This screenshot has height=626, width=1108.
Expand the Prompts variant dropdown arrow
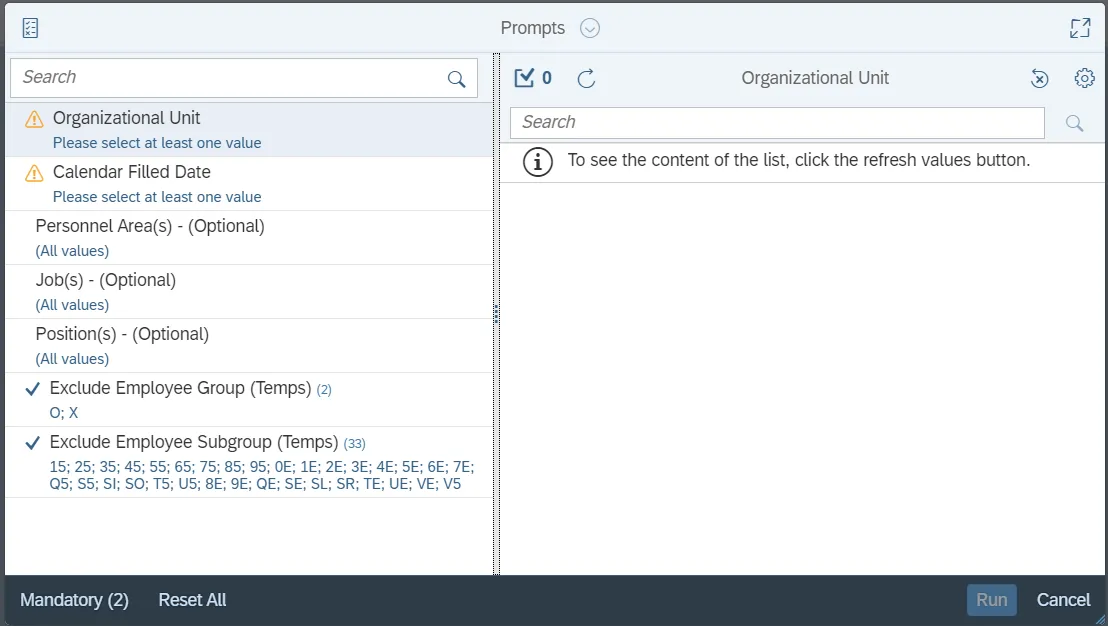(x=590, y=28)
